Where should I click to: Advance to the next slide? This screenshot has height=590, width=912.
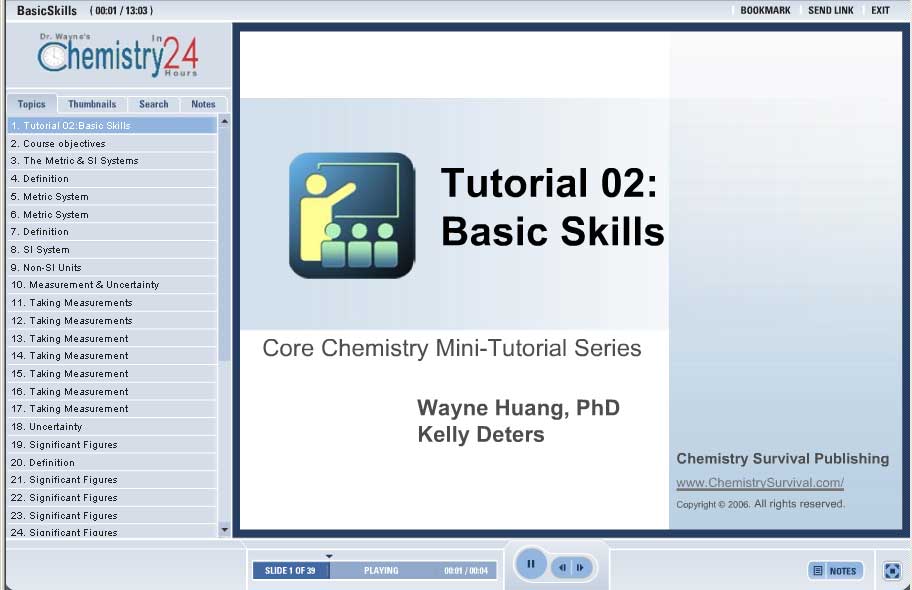pos(580,568)
